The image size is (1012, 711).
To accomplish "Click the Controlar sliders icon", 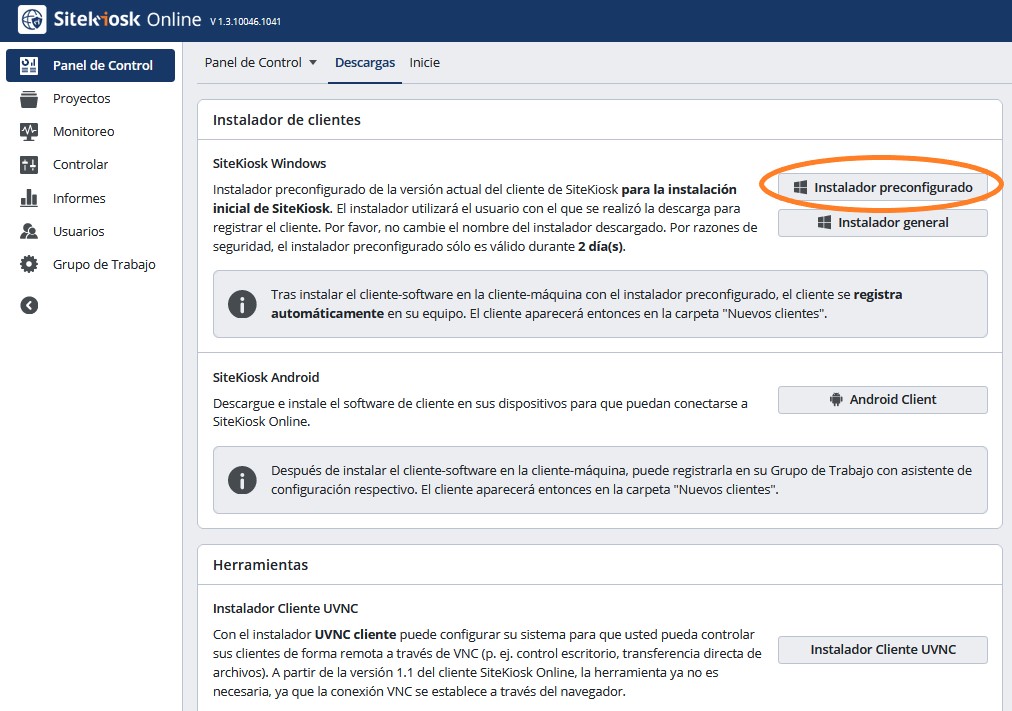I will [x=30, y=165].
